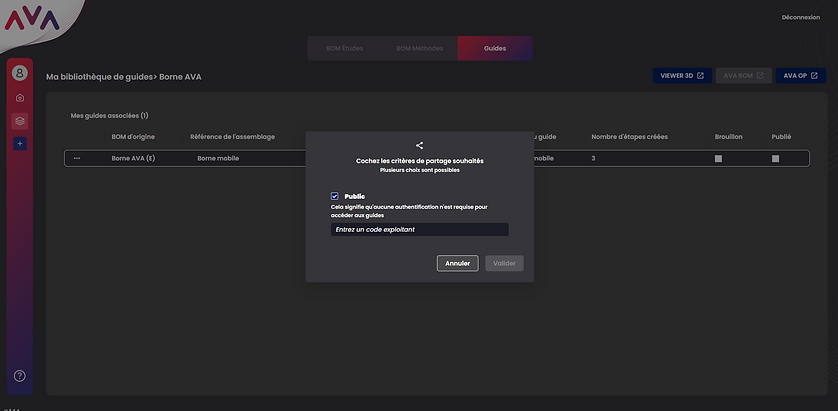Image resolution: width=838 pixels, height=411 pixels.
Task: Click Référence de l'assemblage column header
Action: point(232,137)
